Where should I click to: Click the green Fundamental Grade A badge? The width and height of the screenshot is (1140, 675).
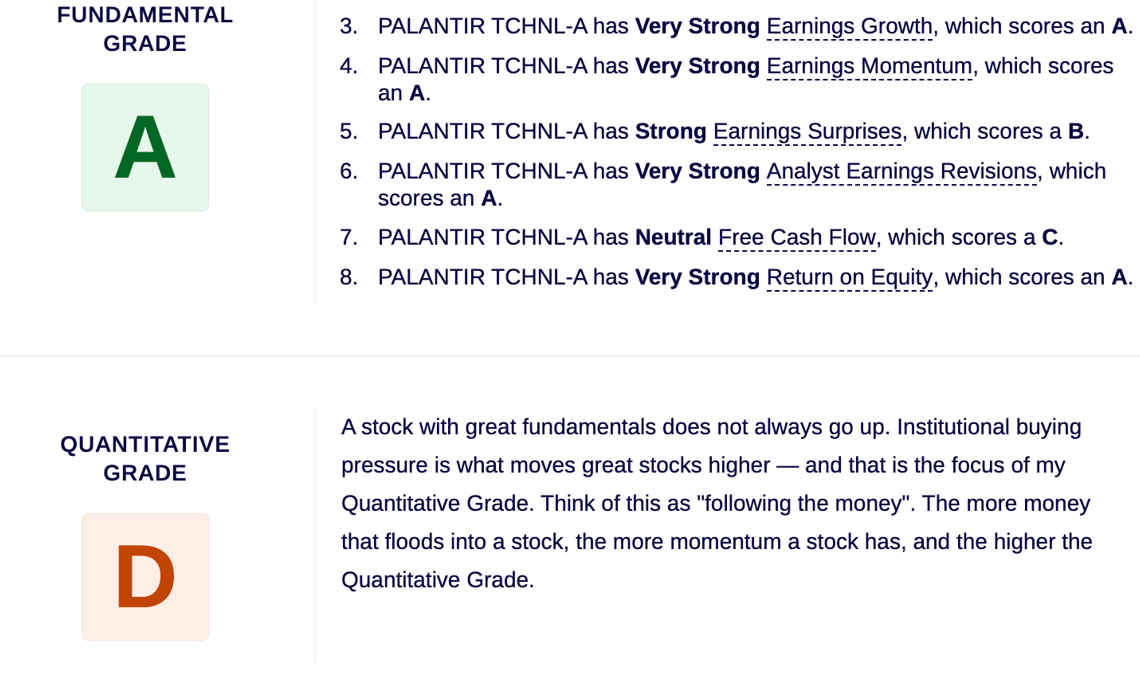pyautogui.click(x=145, y=148)
